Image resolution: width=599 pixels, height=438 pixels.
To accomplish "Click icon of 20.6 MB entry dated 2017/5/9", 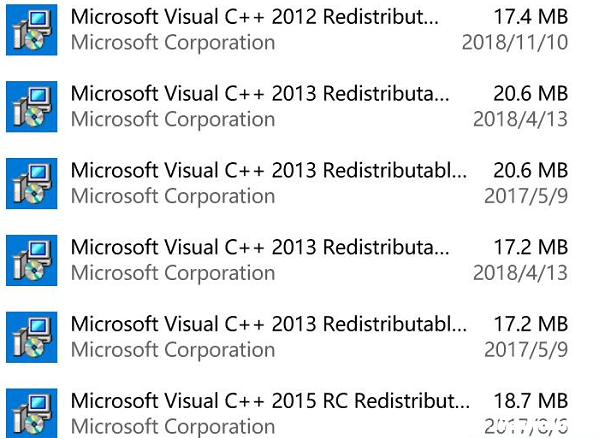I will coord(32,184).
